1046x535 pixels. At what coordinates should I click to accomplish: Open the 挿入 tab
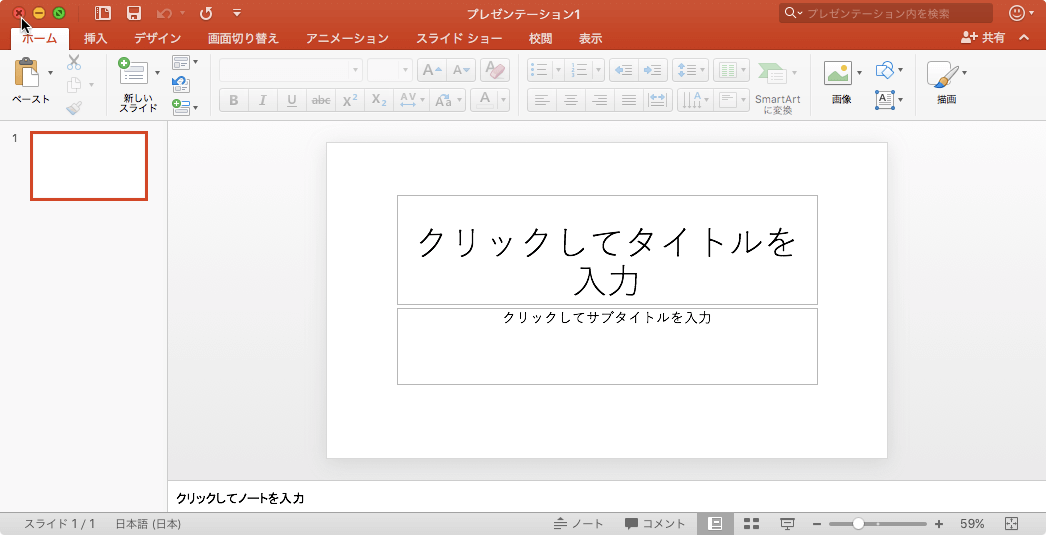click(96, 39)
